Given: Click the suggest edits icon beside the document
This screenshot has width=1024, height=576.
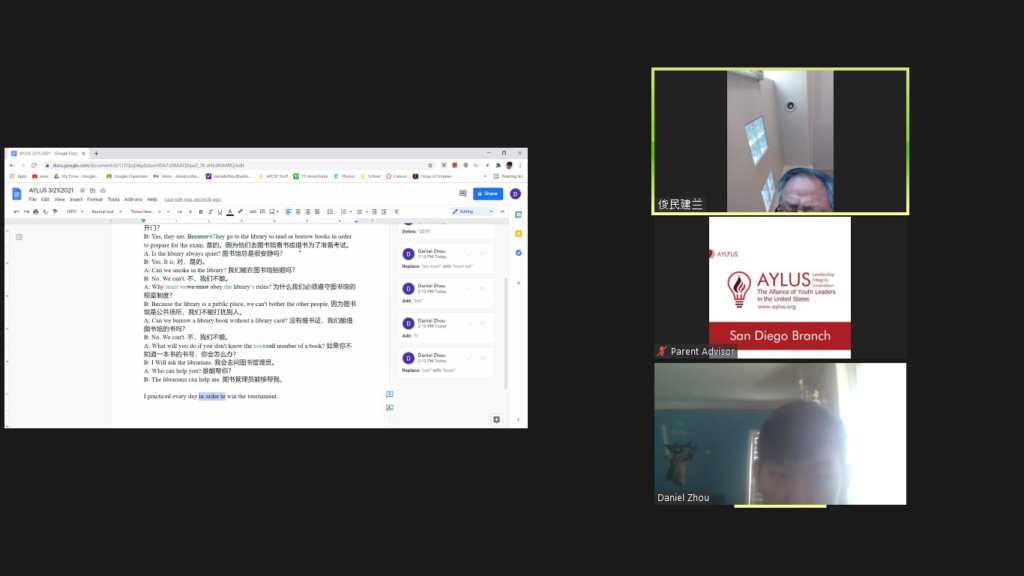Looking at the screenshot, I should 389,408.
